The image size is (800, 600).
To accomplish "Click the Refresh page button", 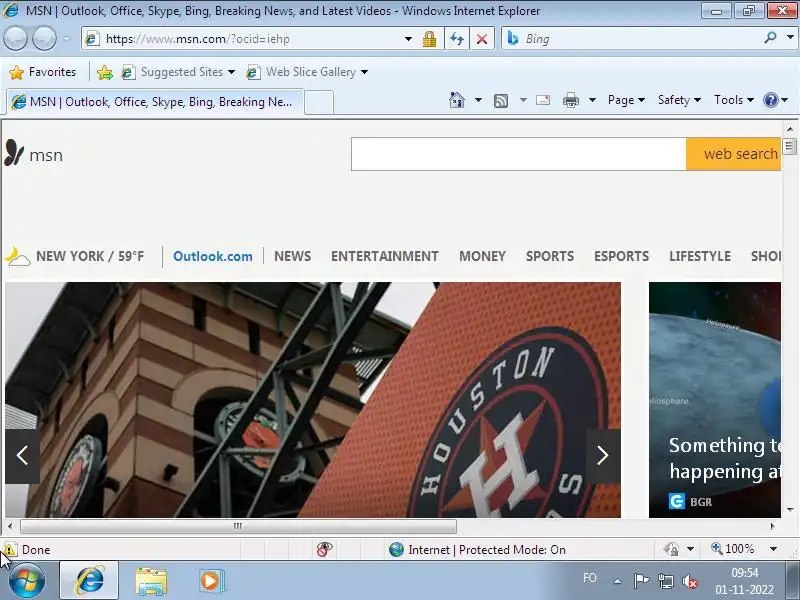I will point(457,39).
